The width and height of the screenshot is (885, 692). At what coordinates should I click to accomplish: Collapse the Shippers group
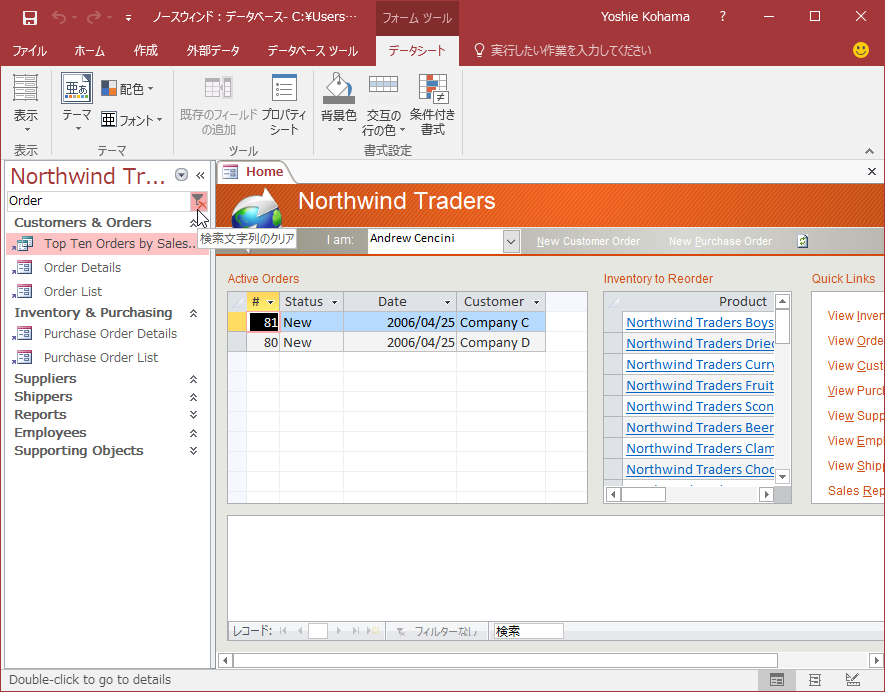click(193, 397)
